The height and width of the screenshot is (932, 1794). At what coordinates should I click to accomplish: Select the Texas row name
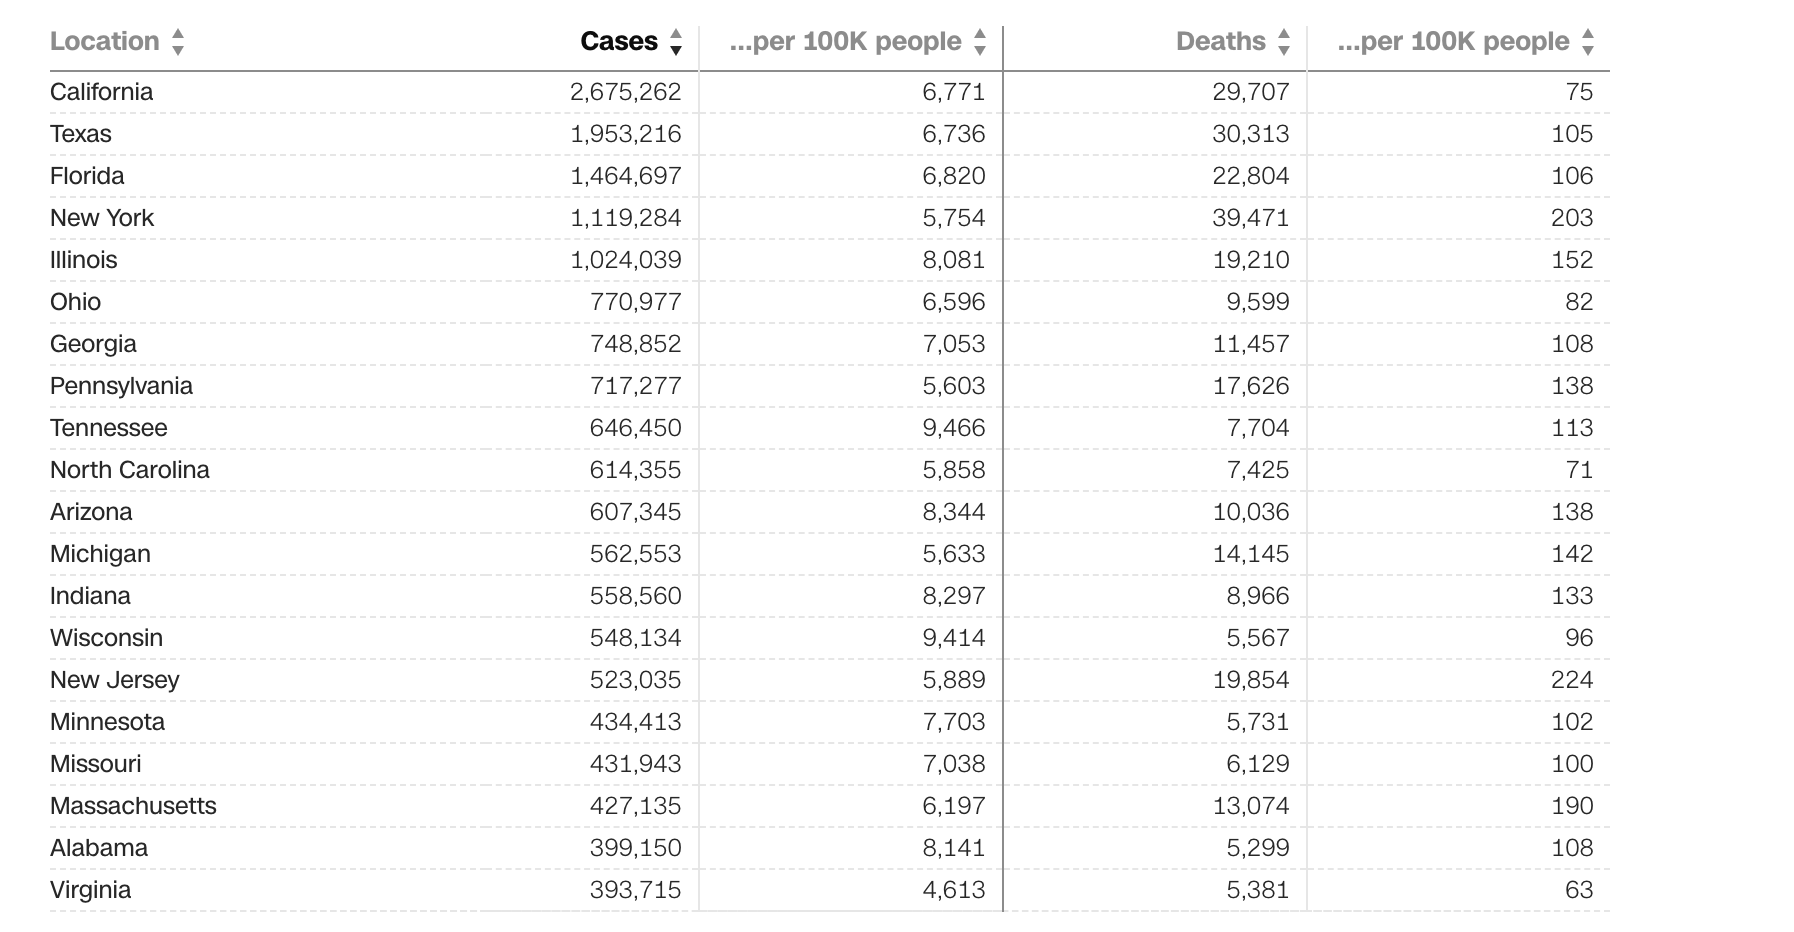pyautogui.click(x=81, y=134)
